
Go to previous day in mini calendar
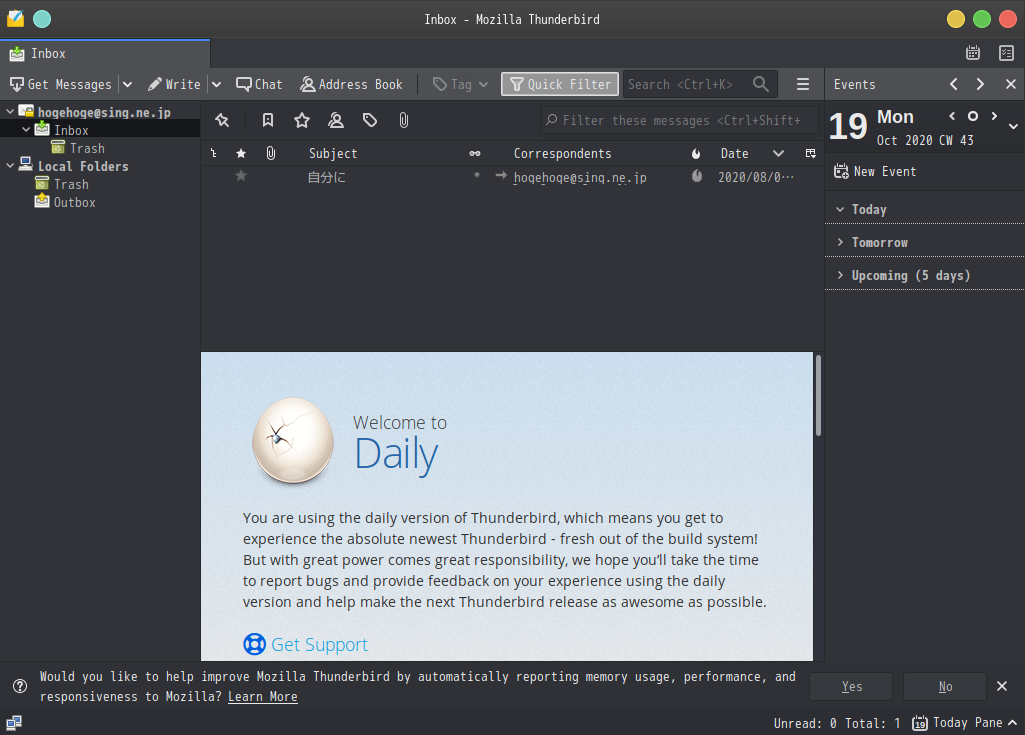952,116
